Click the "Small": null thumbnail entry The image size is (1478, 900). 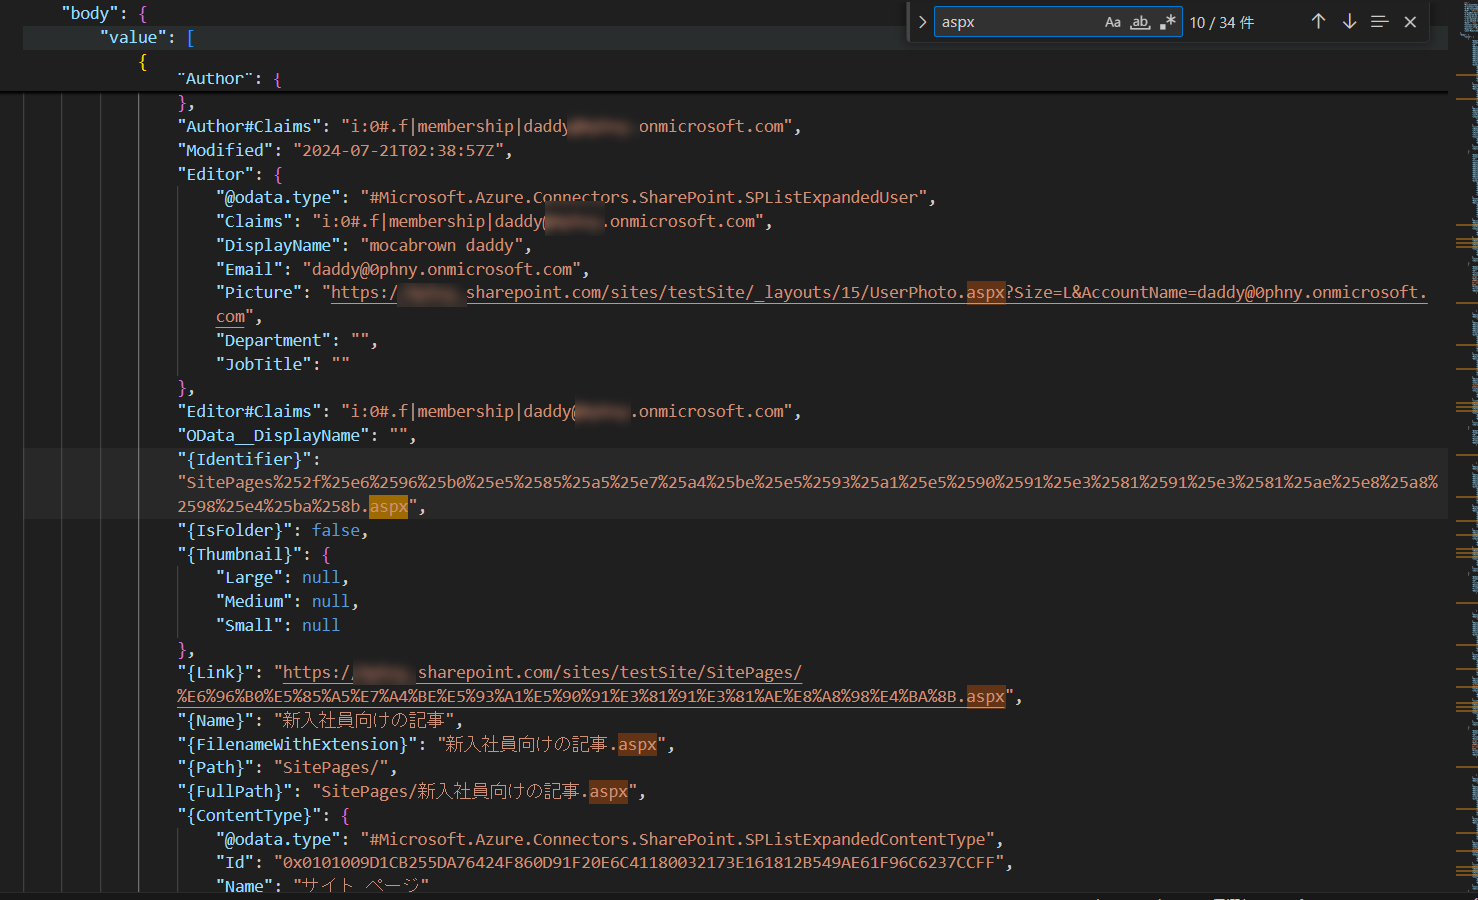click(x=278, y=626)
